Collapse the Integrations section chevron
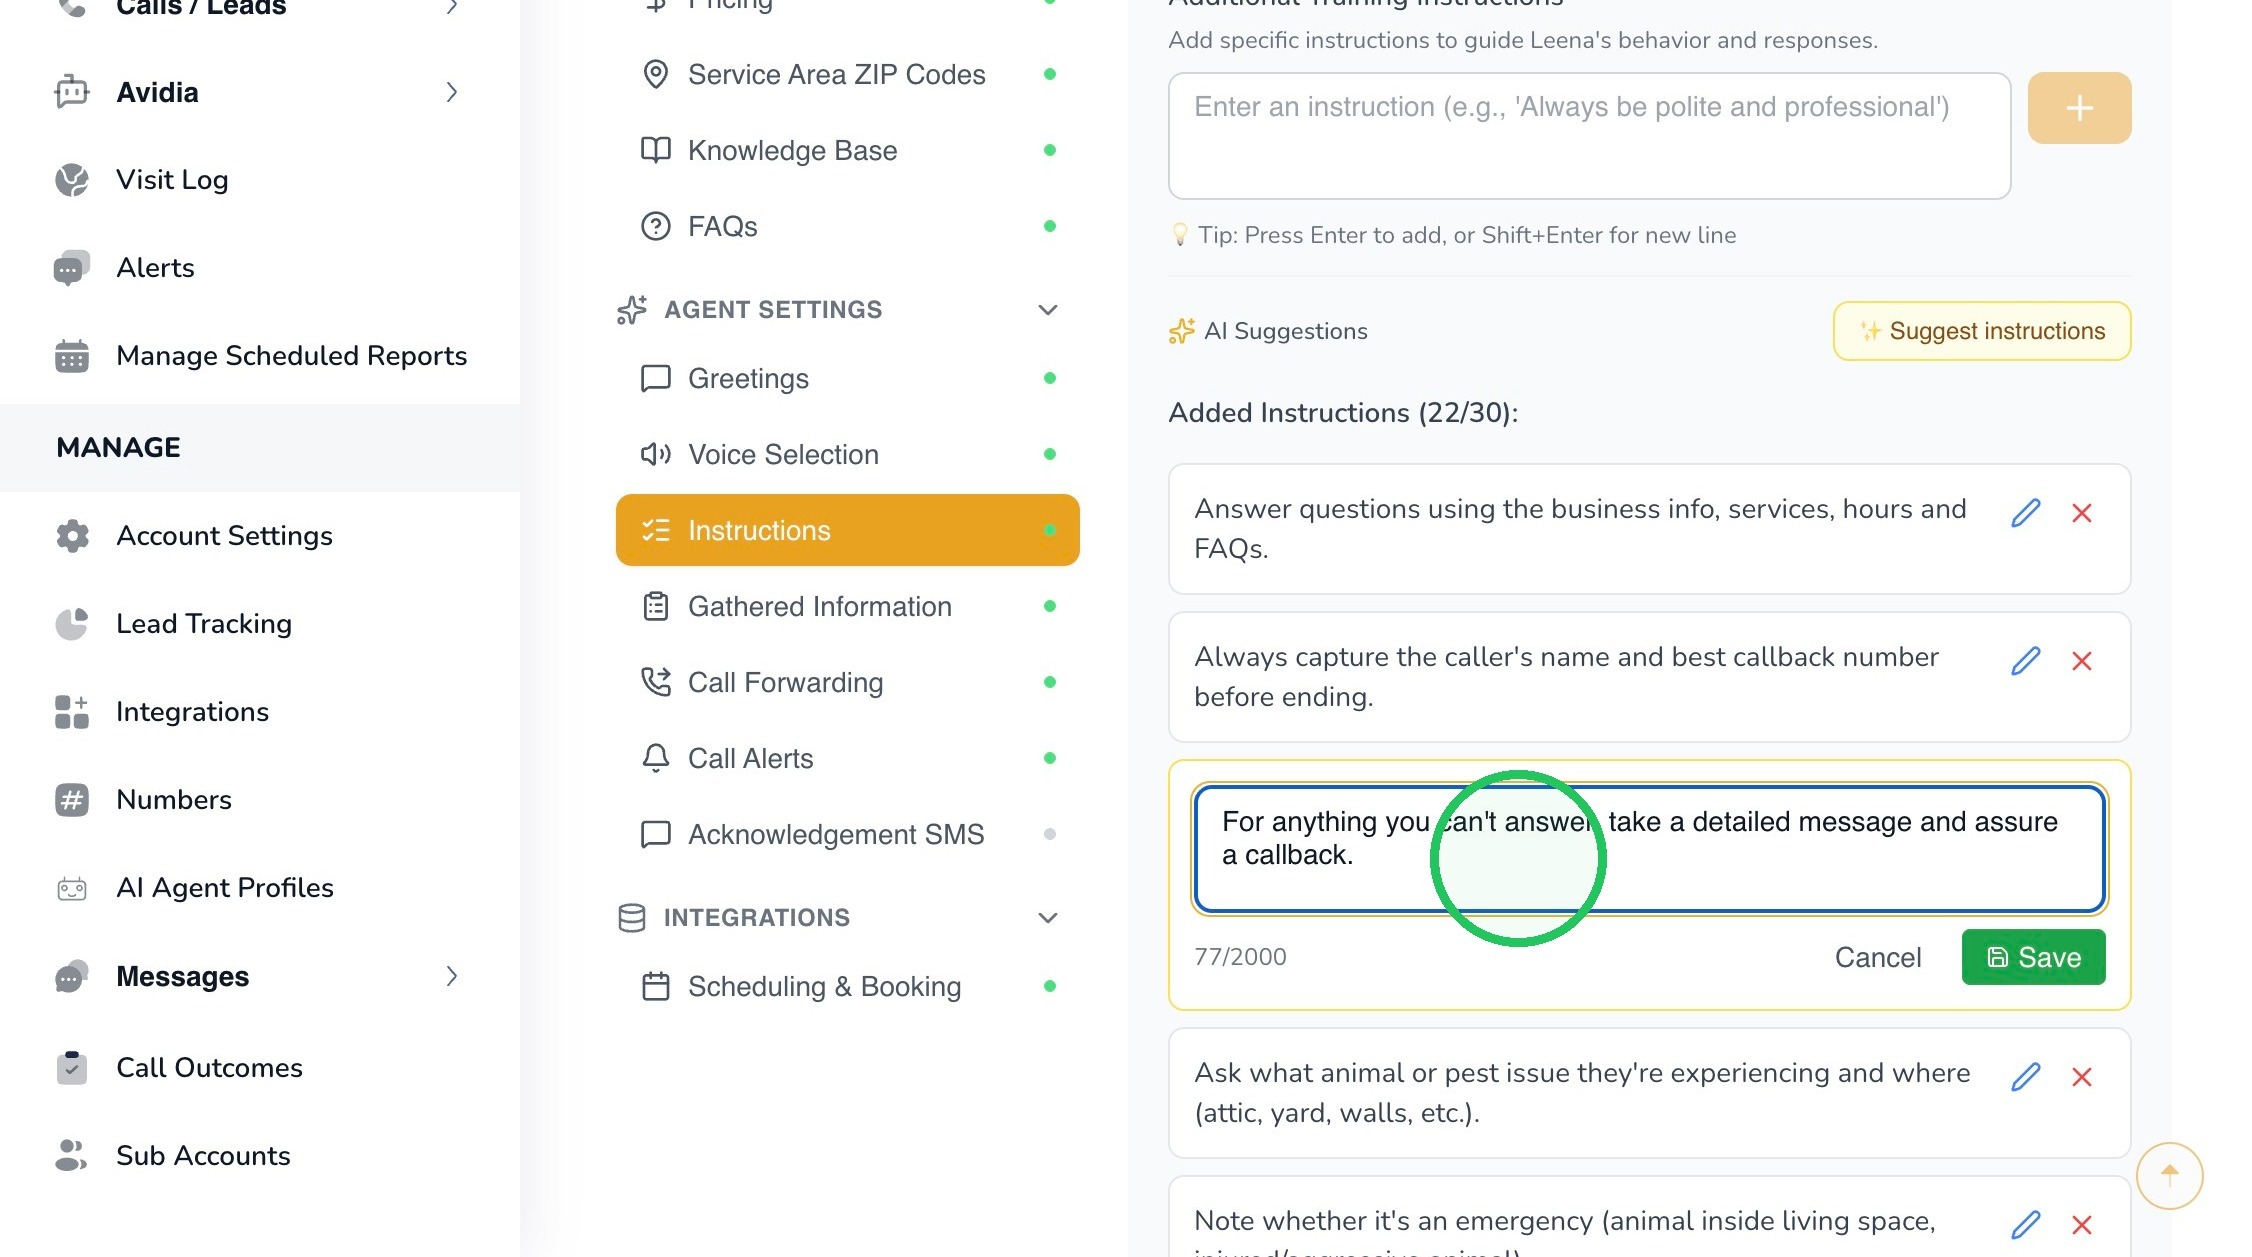The image size is (2252, 1257). click(1048, 918)
